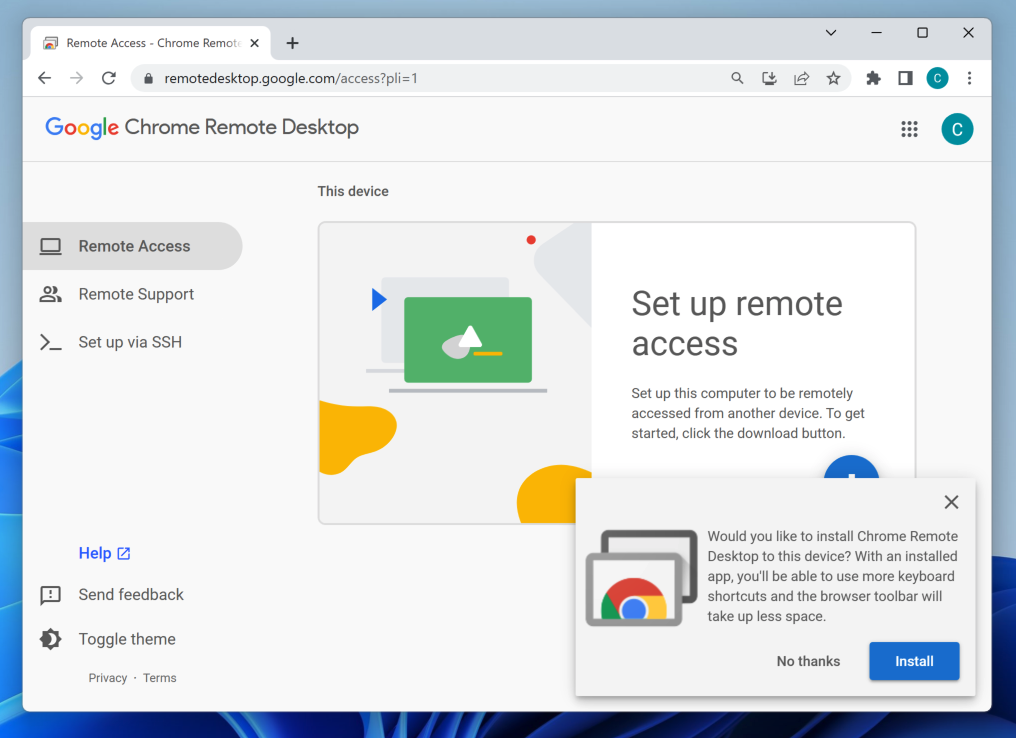Share this page using the share icon
The height and width of the screenshot is (738, 1016).
[x=802, y=78]
